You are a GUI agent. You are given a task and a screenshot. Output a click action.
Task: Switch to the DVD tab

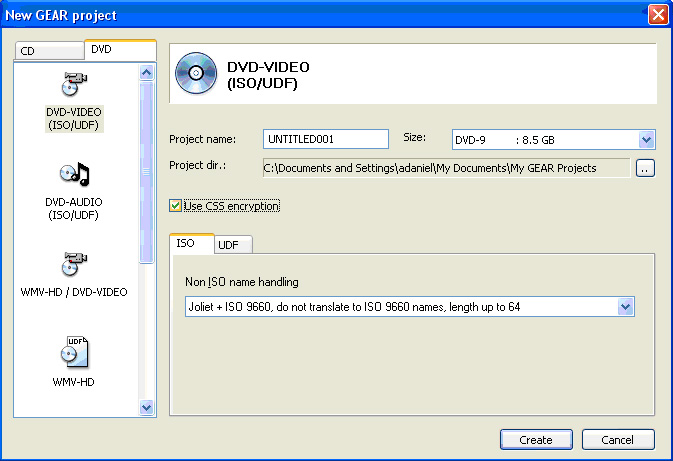pyautogui.click(x=119, y=49)
